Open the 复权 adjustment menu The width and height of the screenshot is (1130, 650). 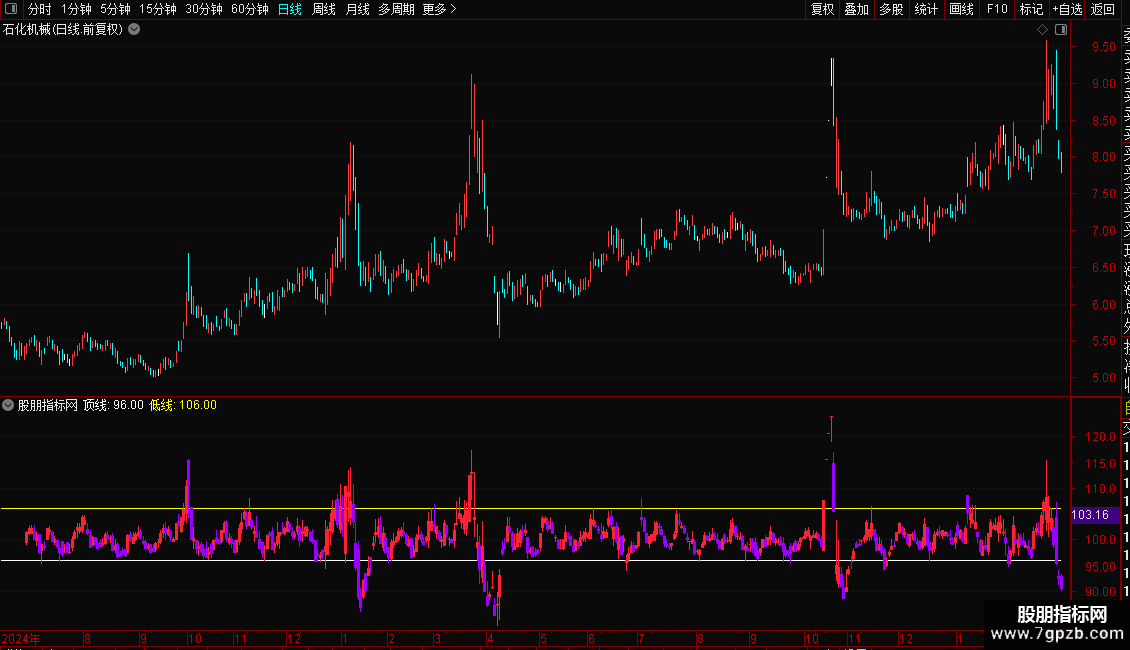pos(822,9)
